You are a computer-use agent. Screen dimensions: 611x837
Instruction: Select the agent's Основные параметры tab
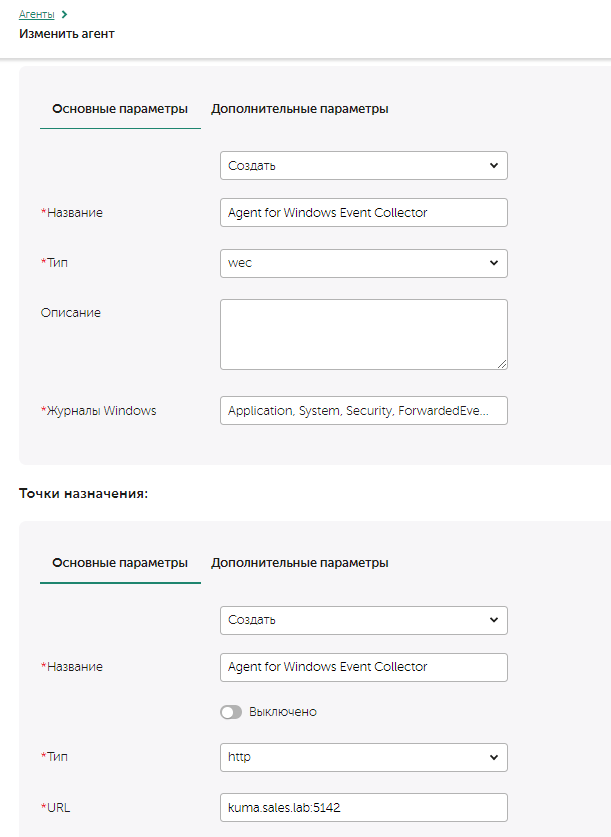click(120, 109)
